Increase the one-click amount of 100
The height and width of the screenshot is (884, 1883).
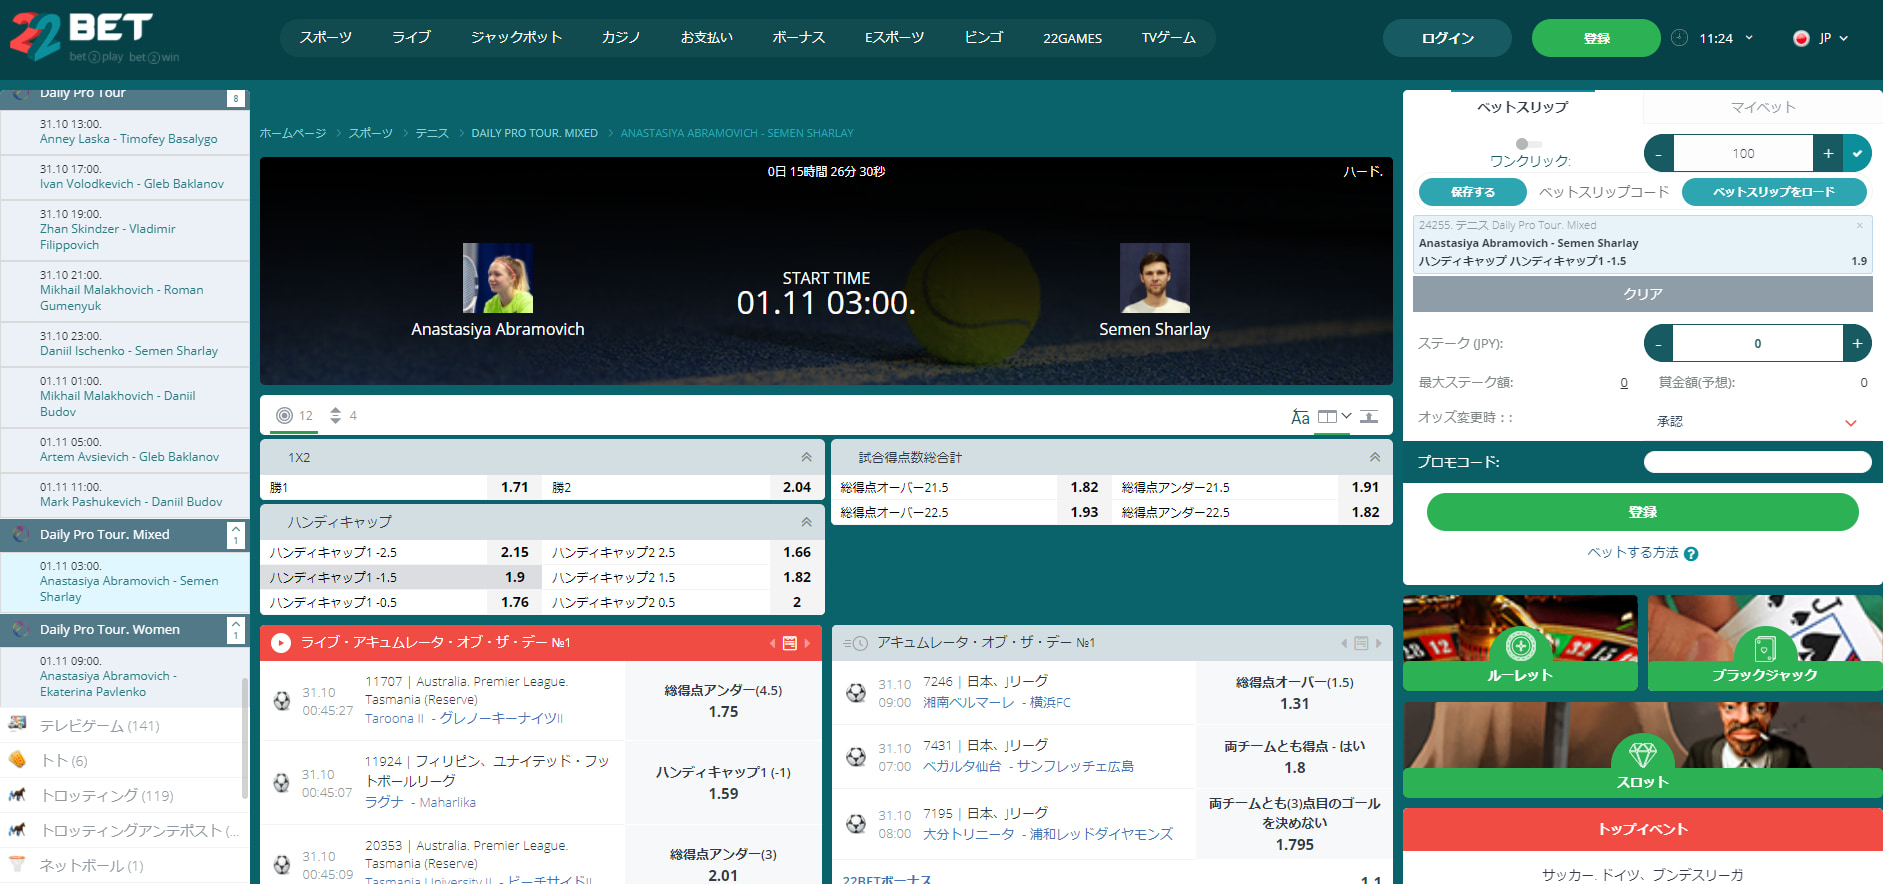(1828, 153)
